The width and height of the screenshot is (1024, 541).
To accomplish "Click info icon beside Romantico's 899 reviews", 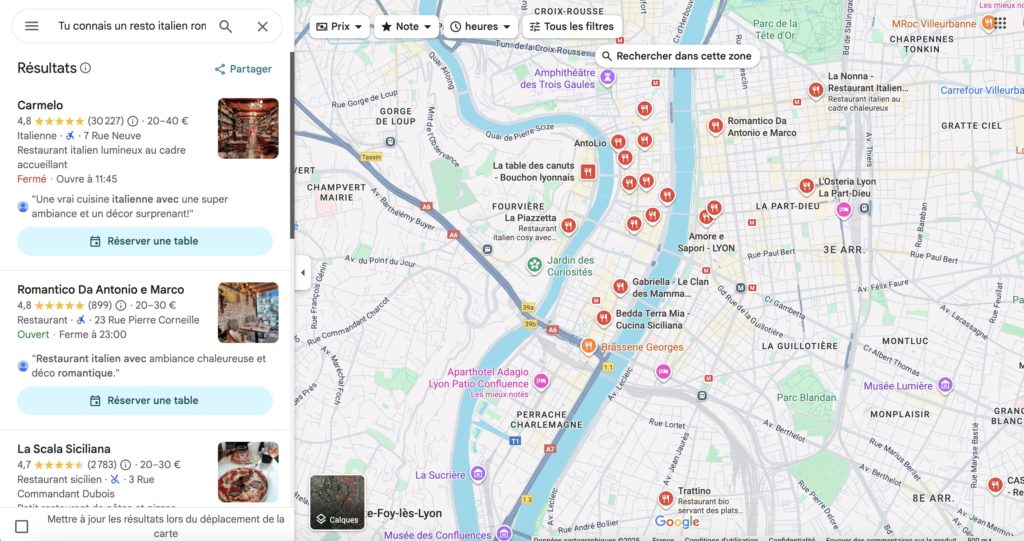I will click(x=121, y=305).
